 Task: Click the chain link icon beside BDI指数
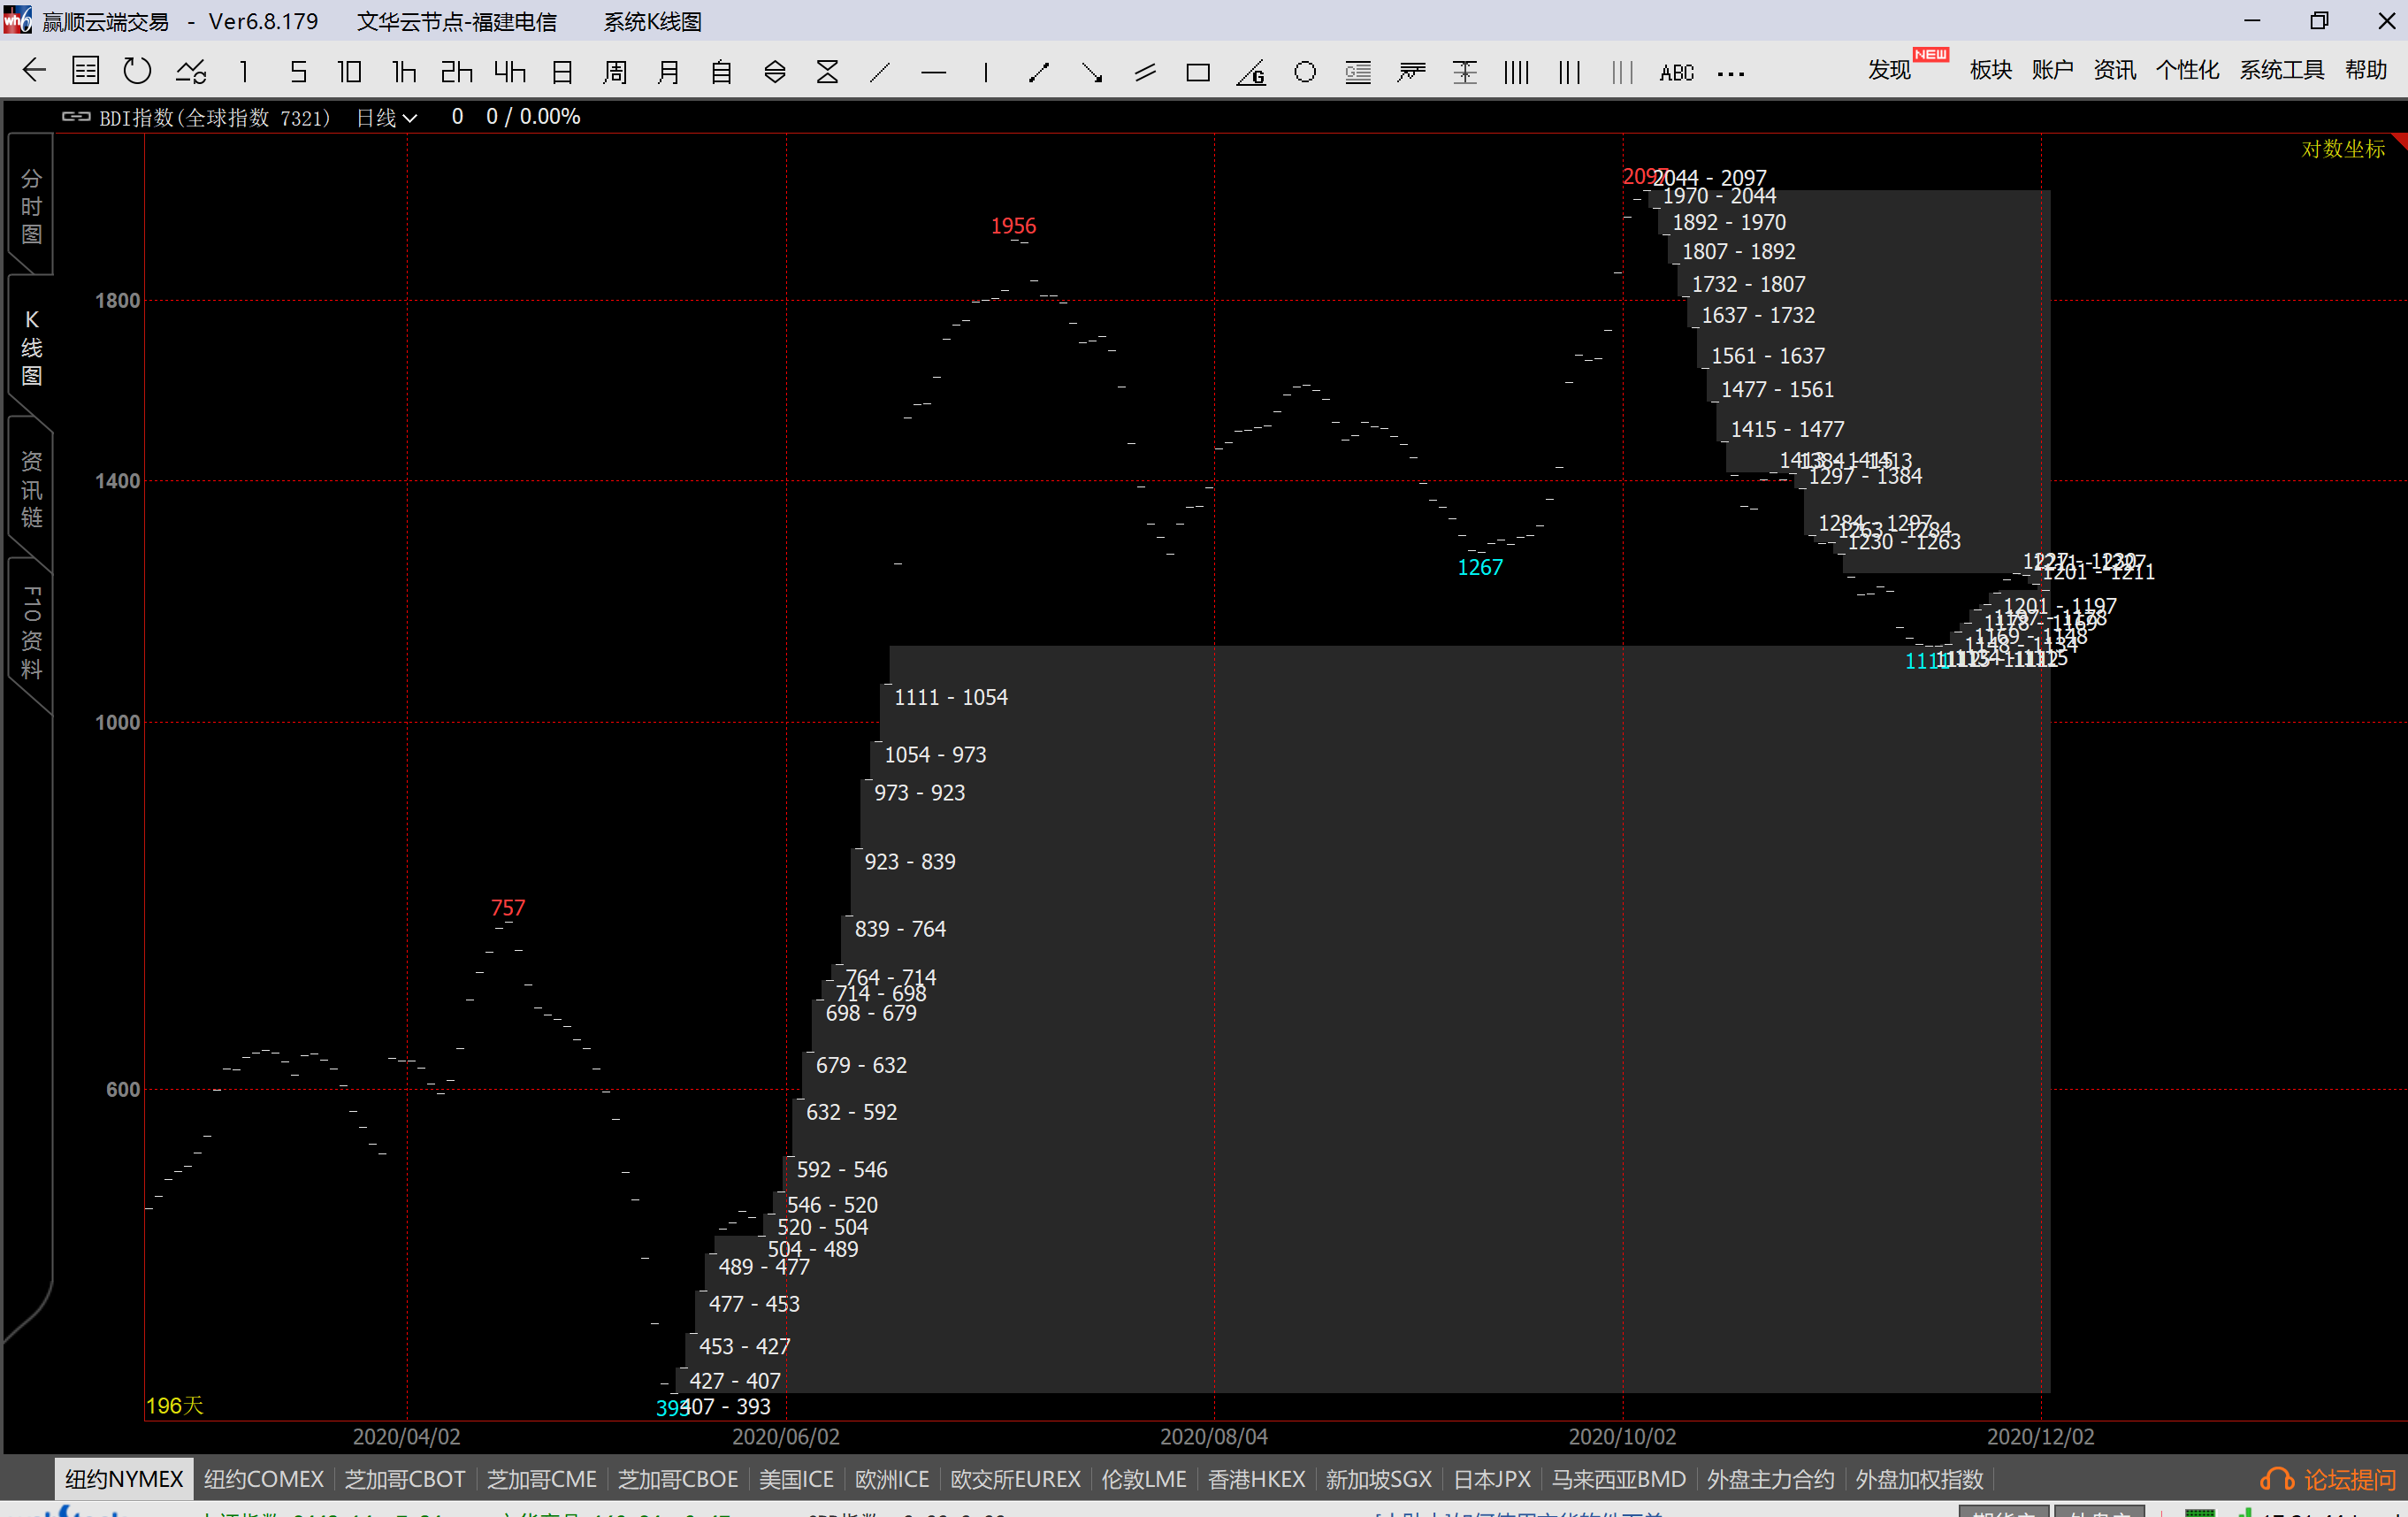76,117
